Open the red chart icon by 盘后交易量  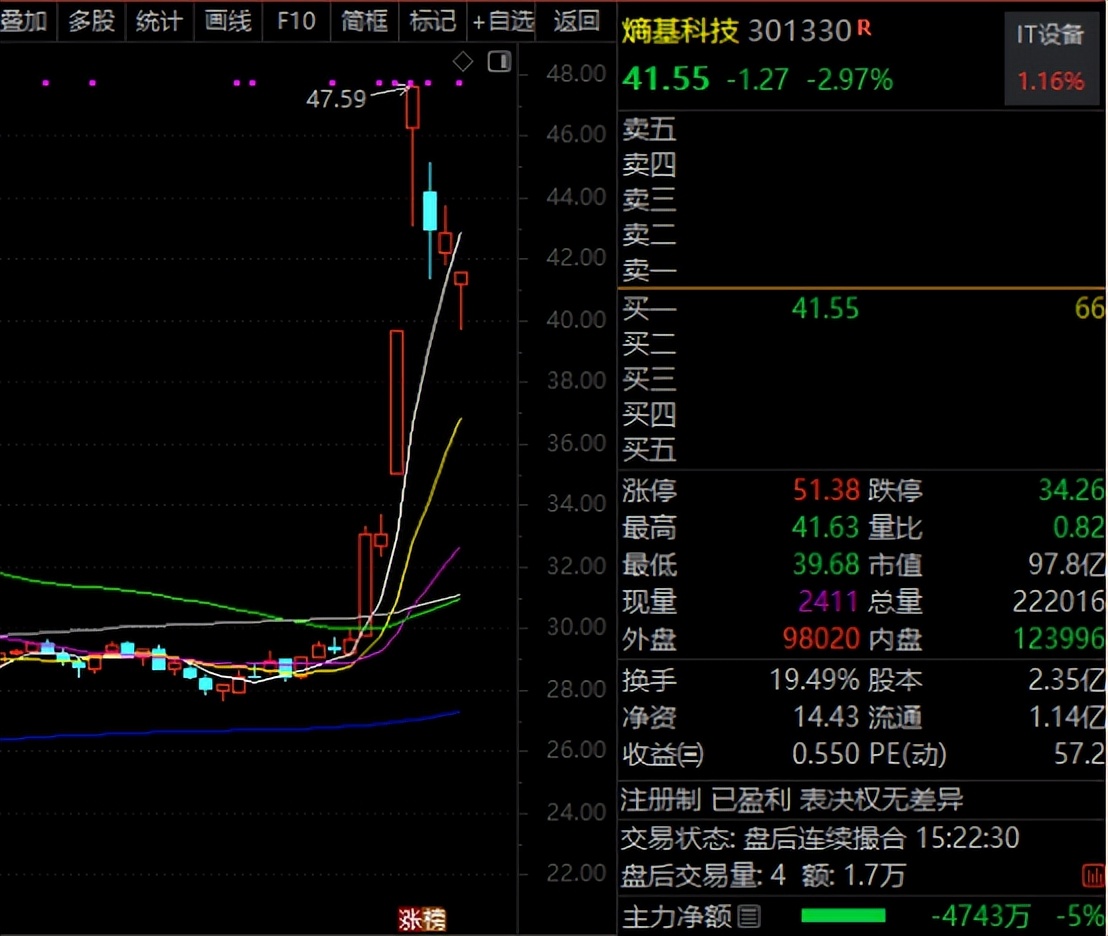pyautogui.click(x=1093, y=876)
